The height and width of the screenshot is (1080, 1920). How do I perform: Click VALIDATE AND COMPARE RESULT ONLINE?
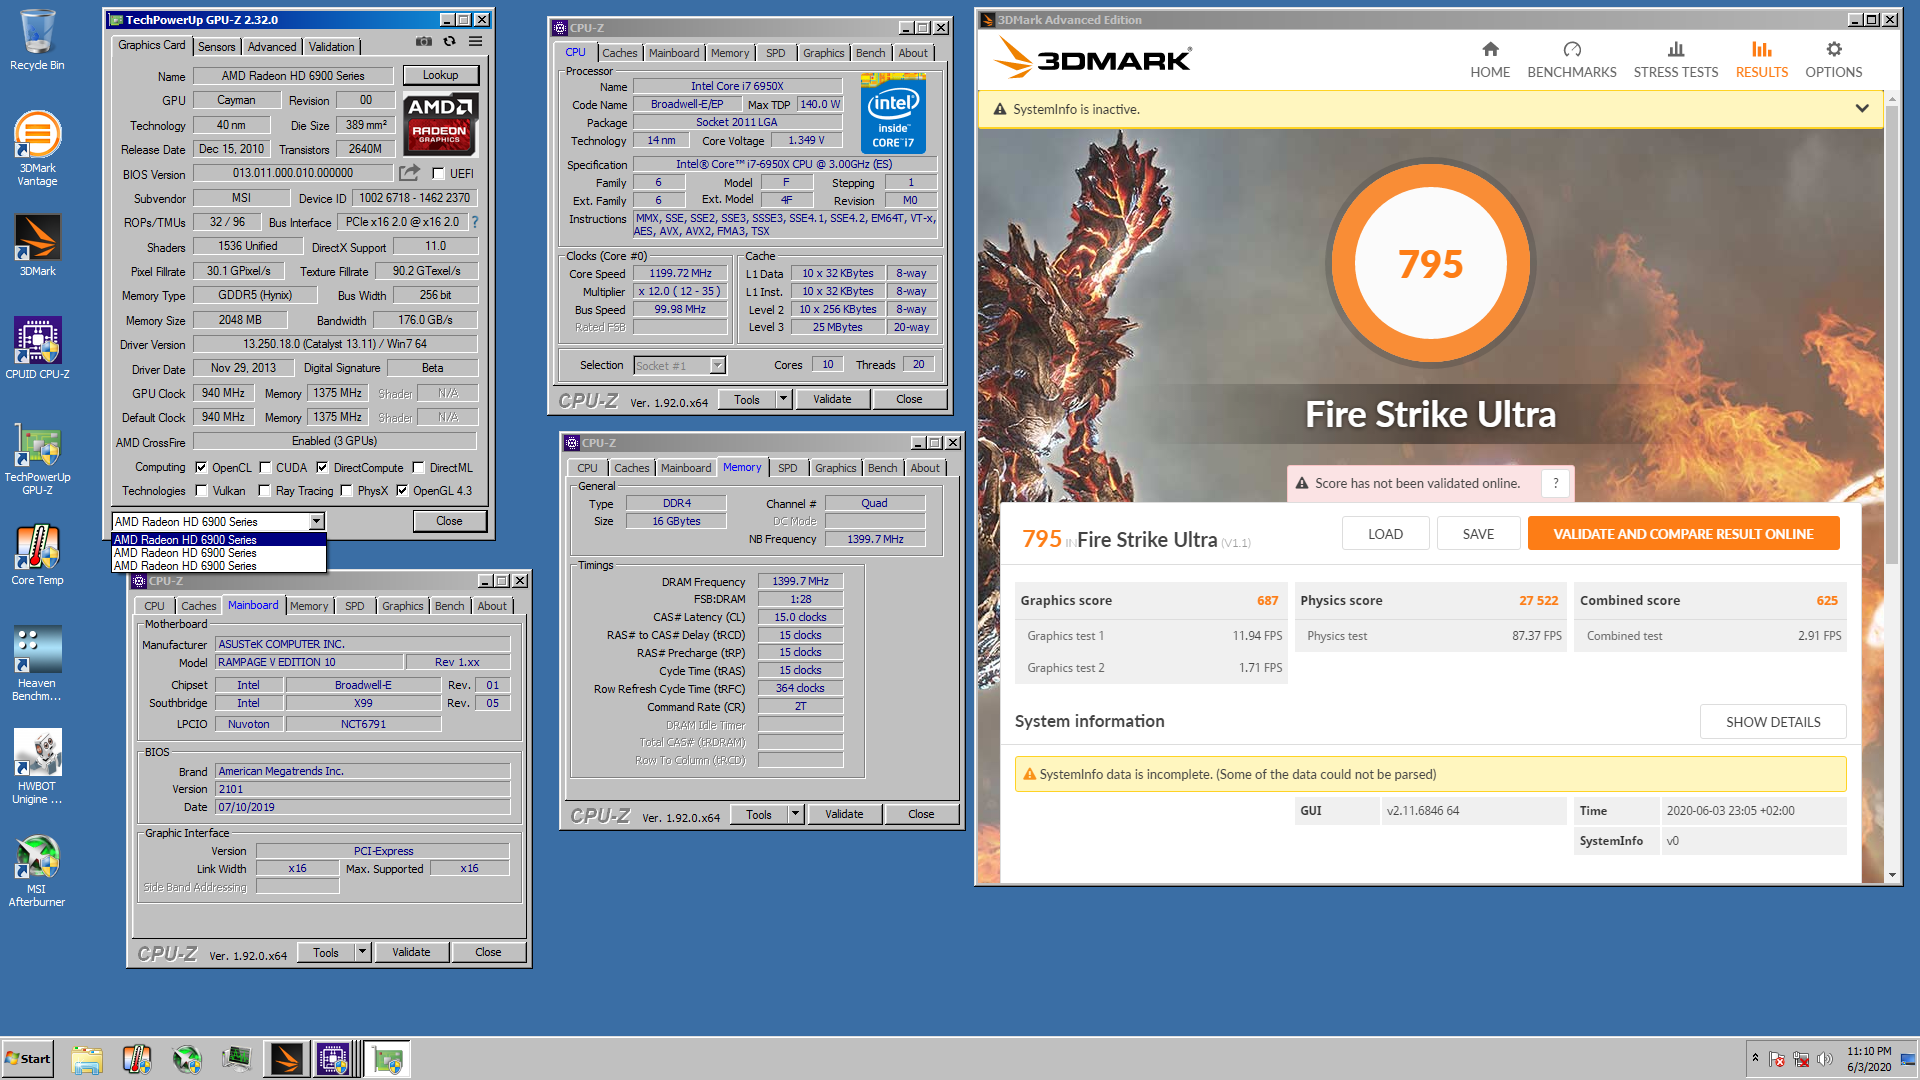click(x=1683, y=534)
